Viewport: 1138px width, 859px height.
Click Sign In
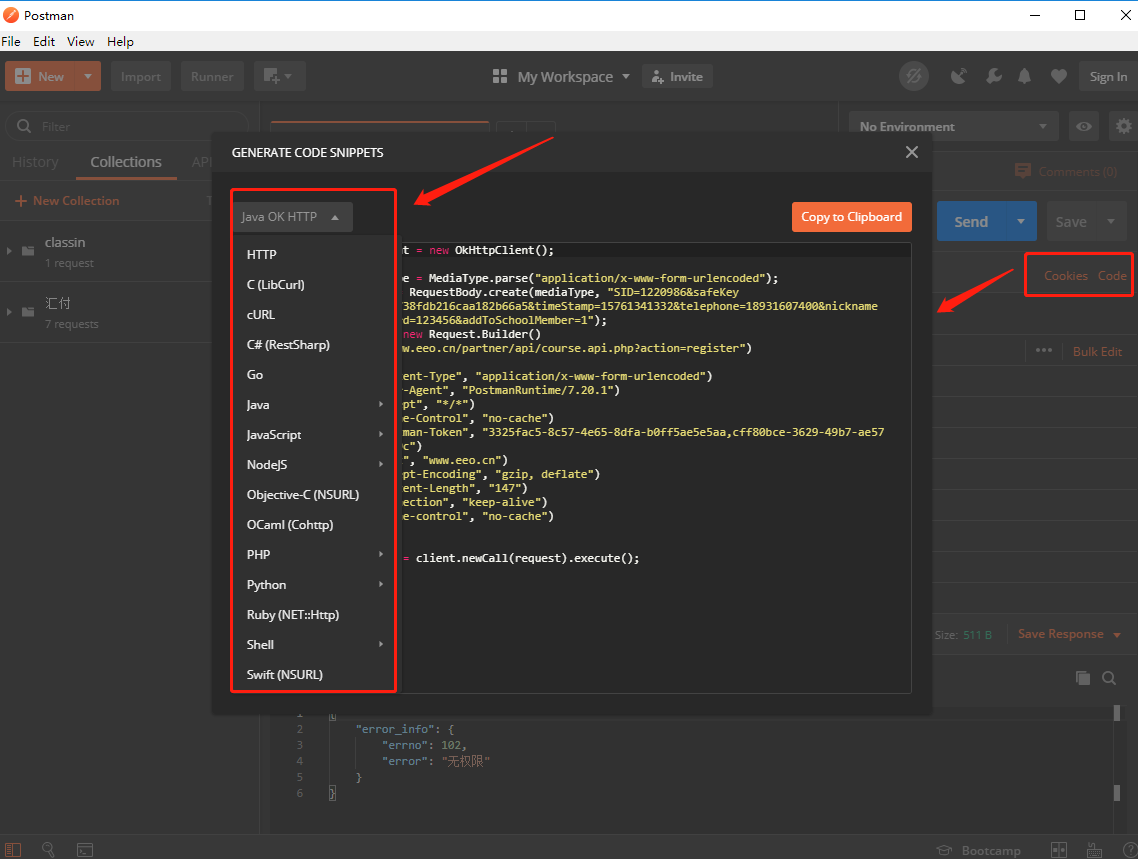(1108, 76)
